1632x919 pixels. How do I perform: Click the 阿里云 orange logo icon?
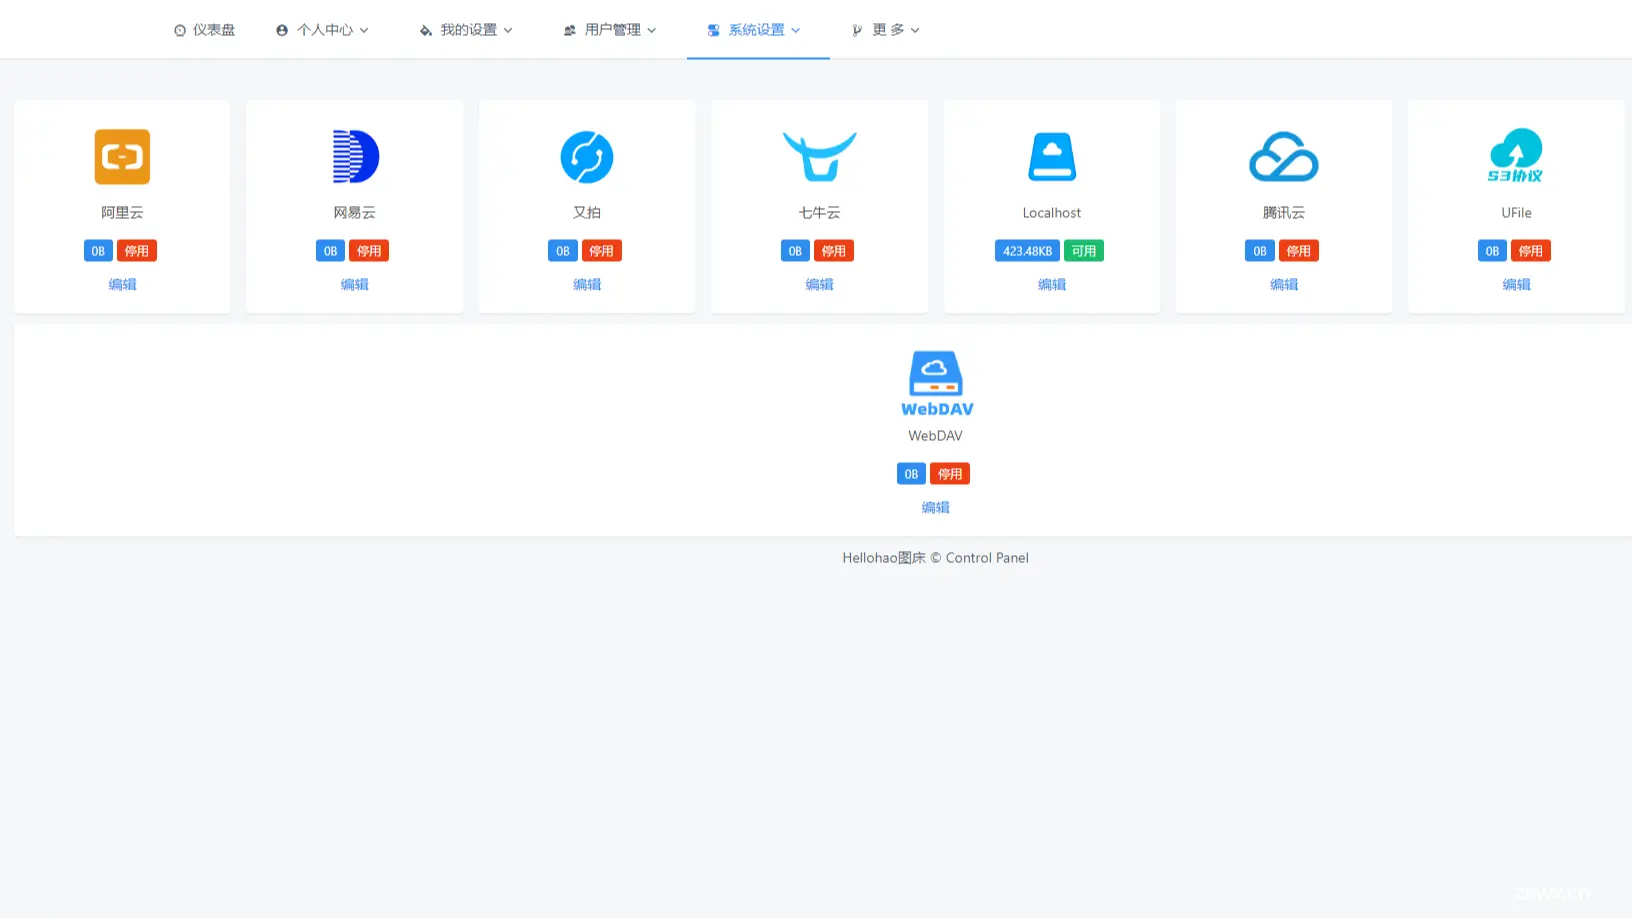point(122,157)
